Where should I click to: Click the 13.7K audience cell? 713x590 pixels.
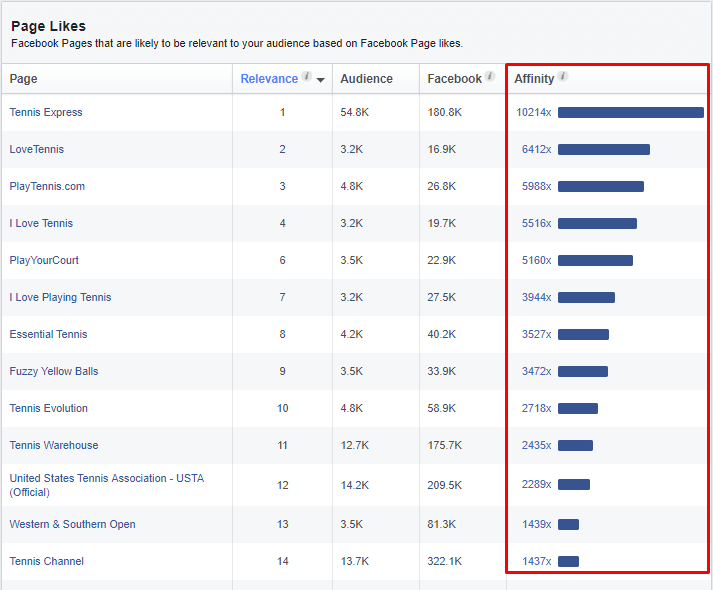point(355,561)
